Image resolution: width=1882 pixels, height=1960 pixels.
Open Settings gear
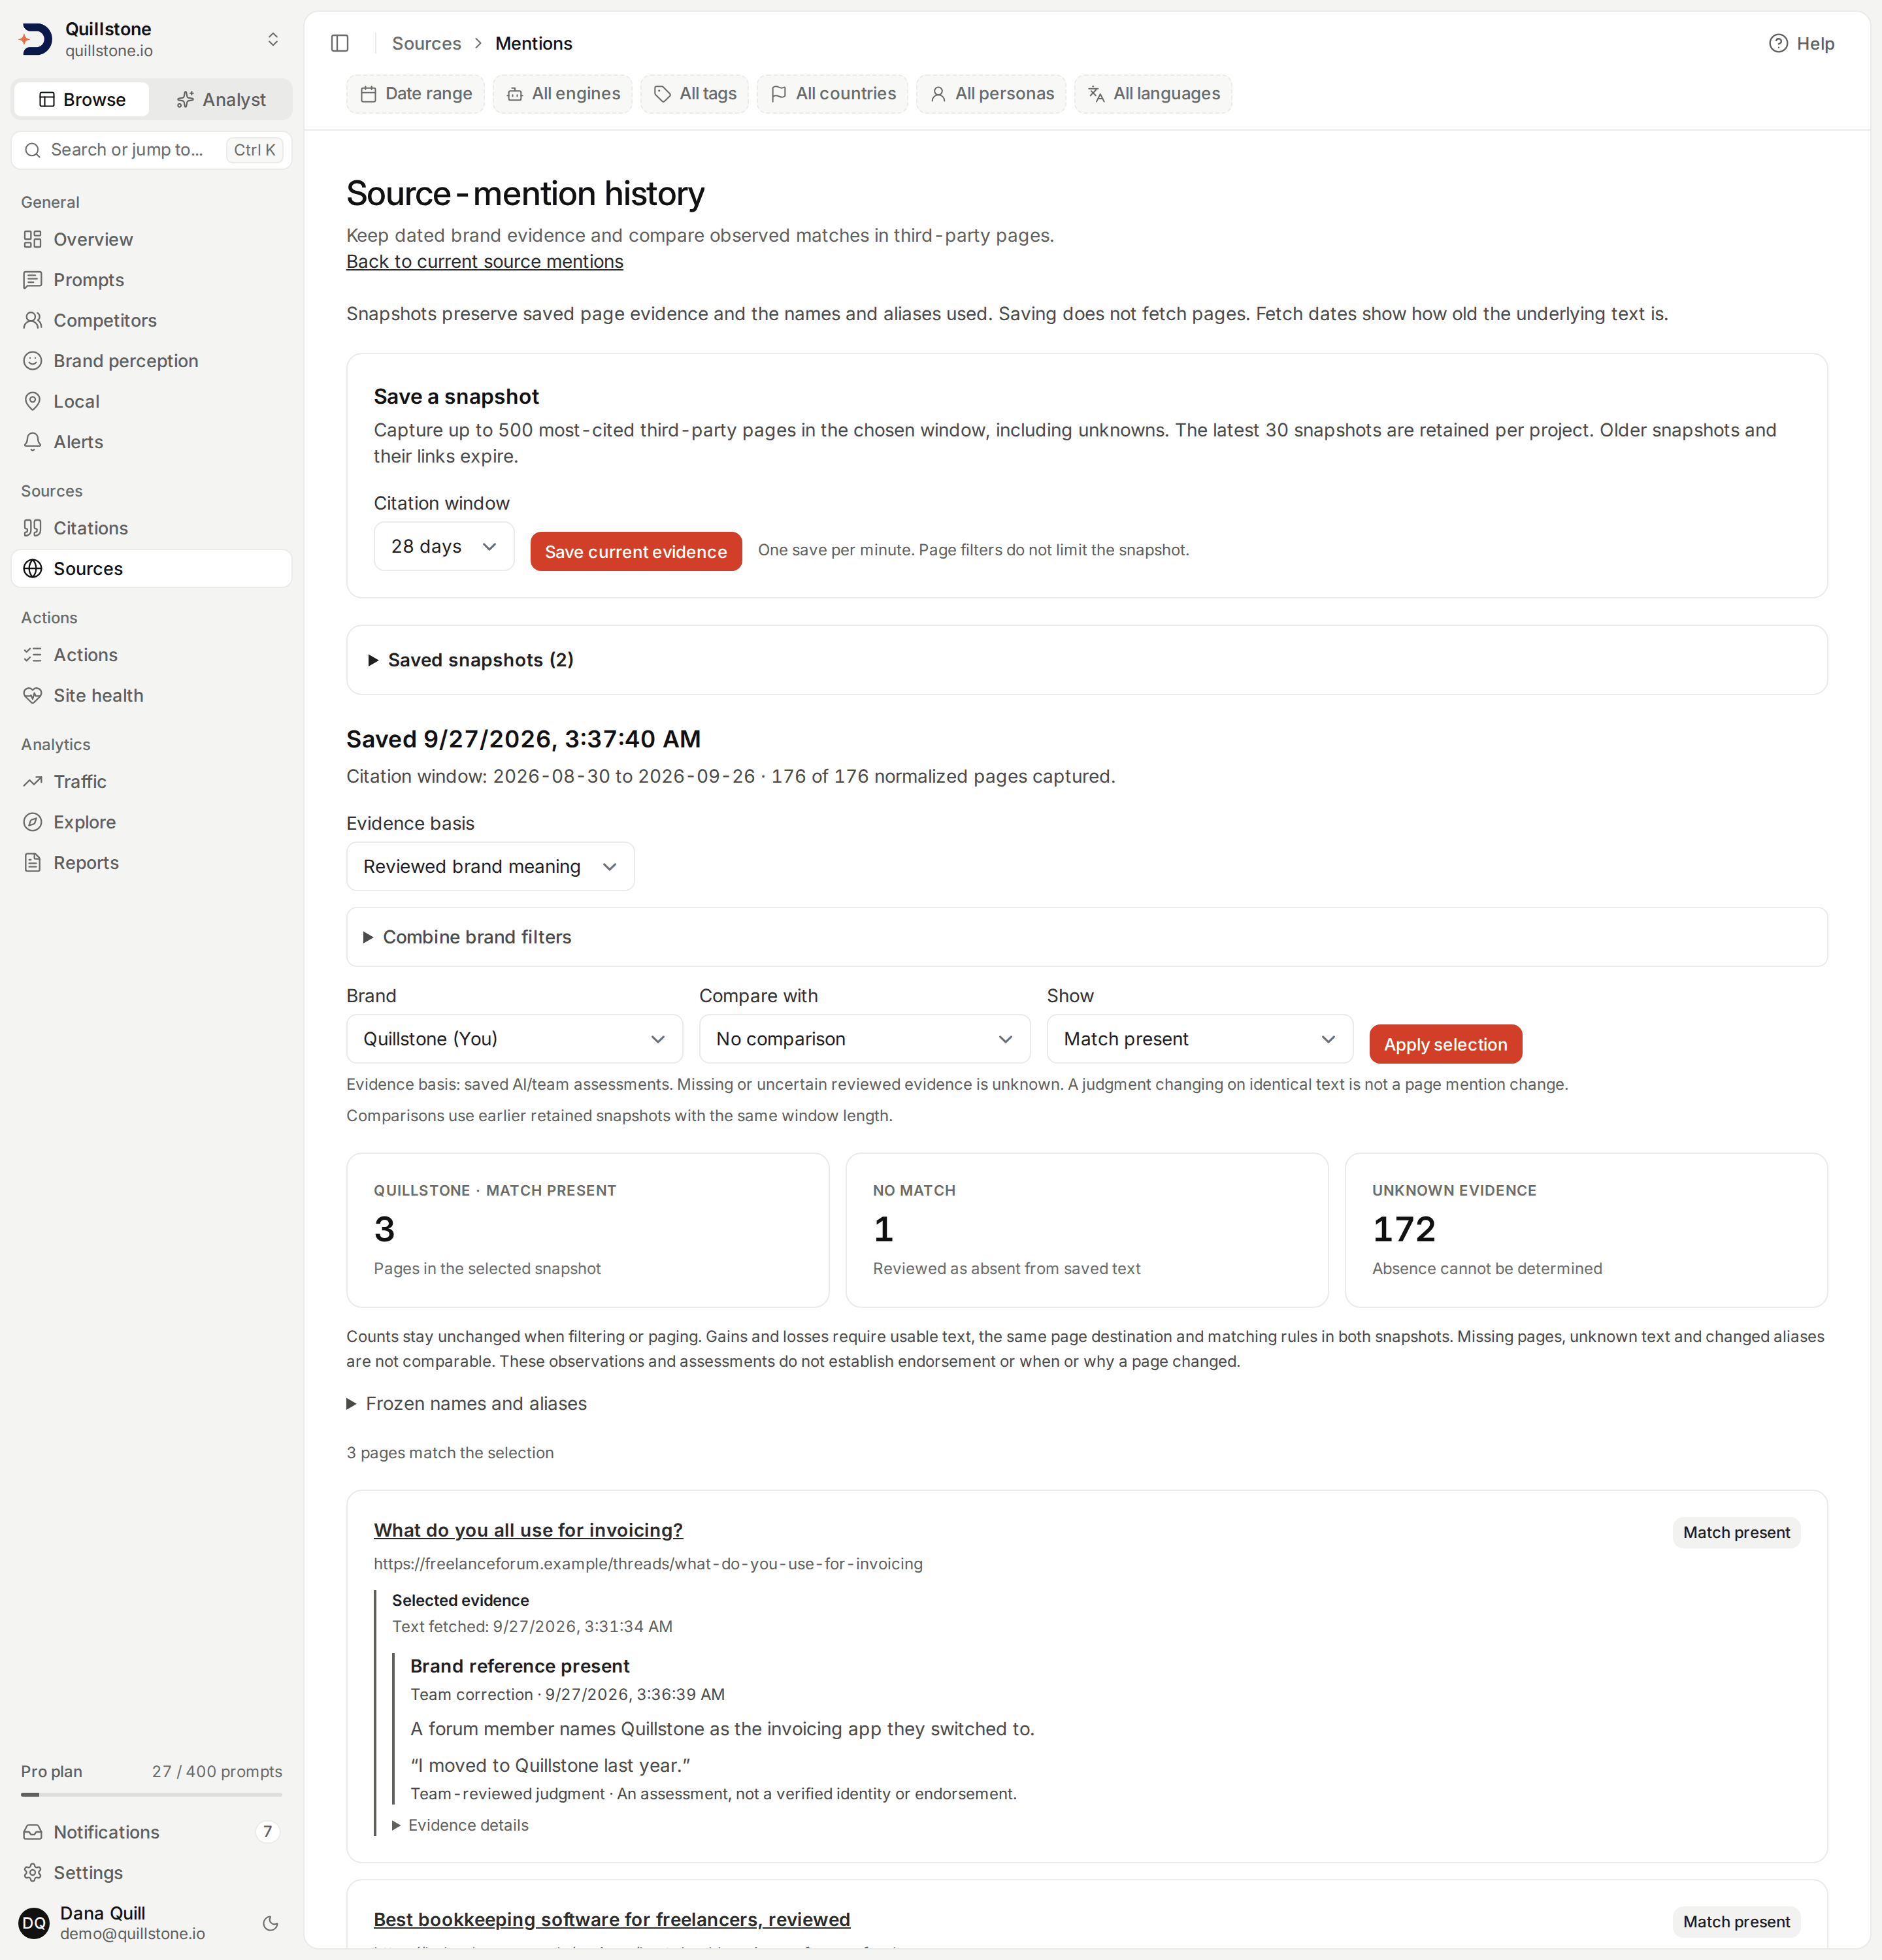click(x=152, y=1873)
